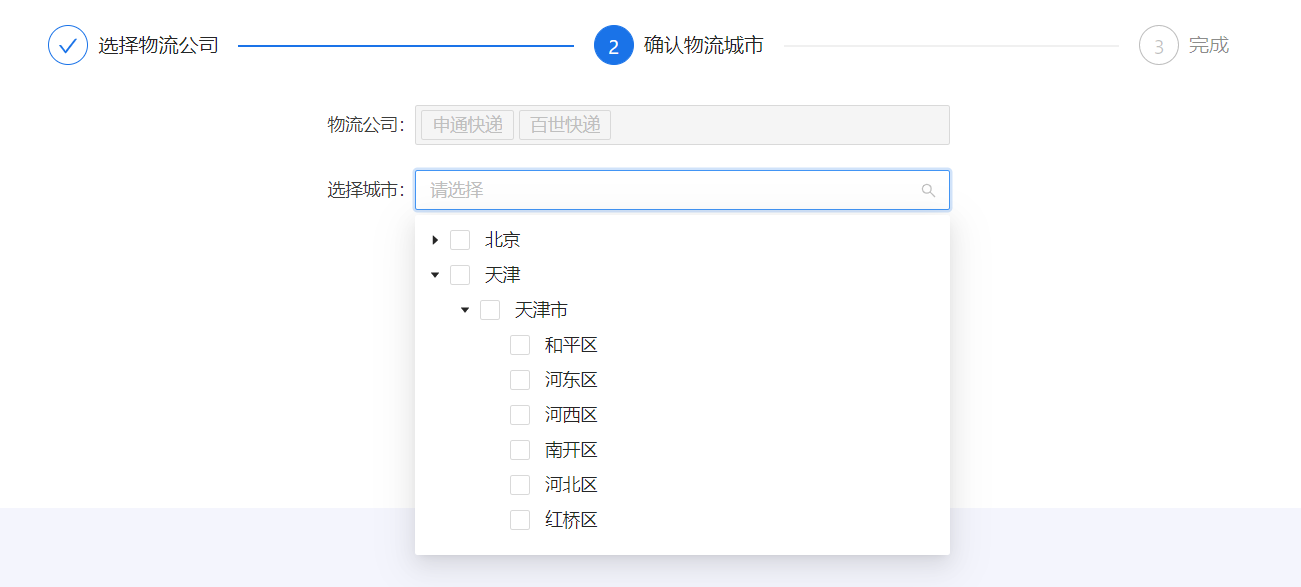This screenshot has width=1301, height=587.
Task: Click step label 确认物流城市
Action: [704, 45]
